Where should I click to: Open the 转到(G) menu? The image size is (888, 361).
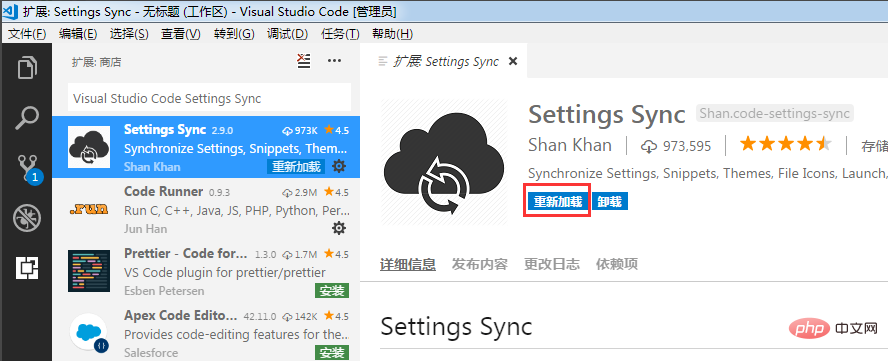tap(234, 34)
